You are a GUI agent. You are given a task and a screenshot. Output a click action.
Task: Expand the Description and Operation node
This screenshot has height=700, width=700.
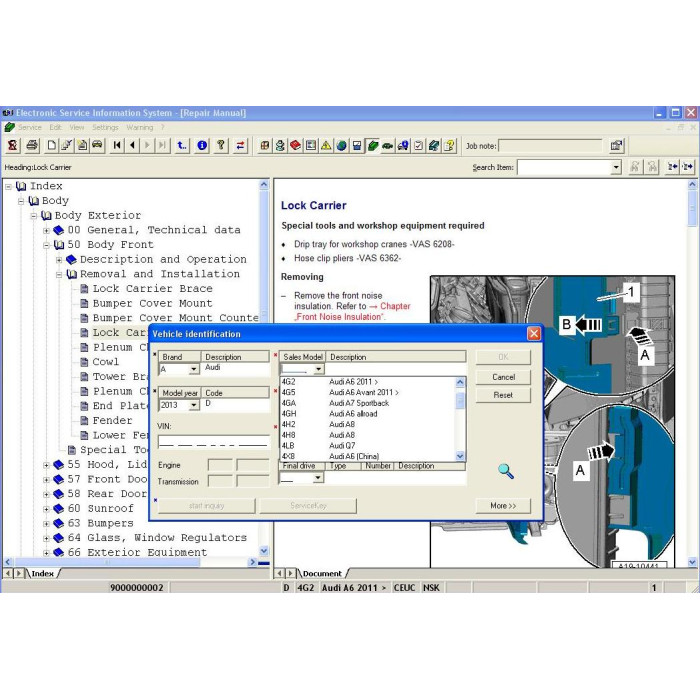(x=58, y=260)
